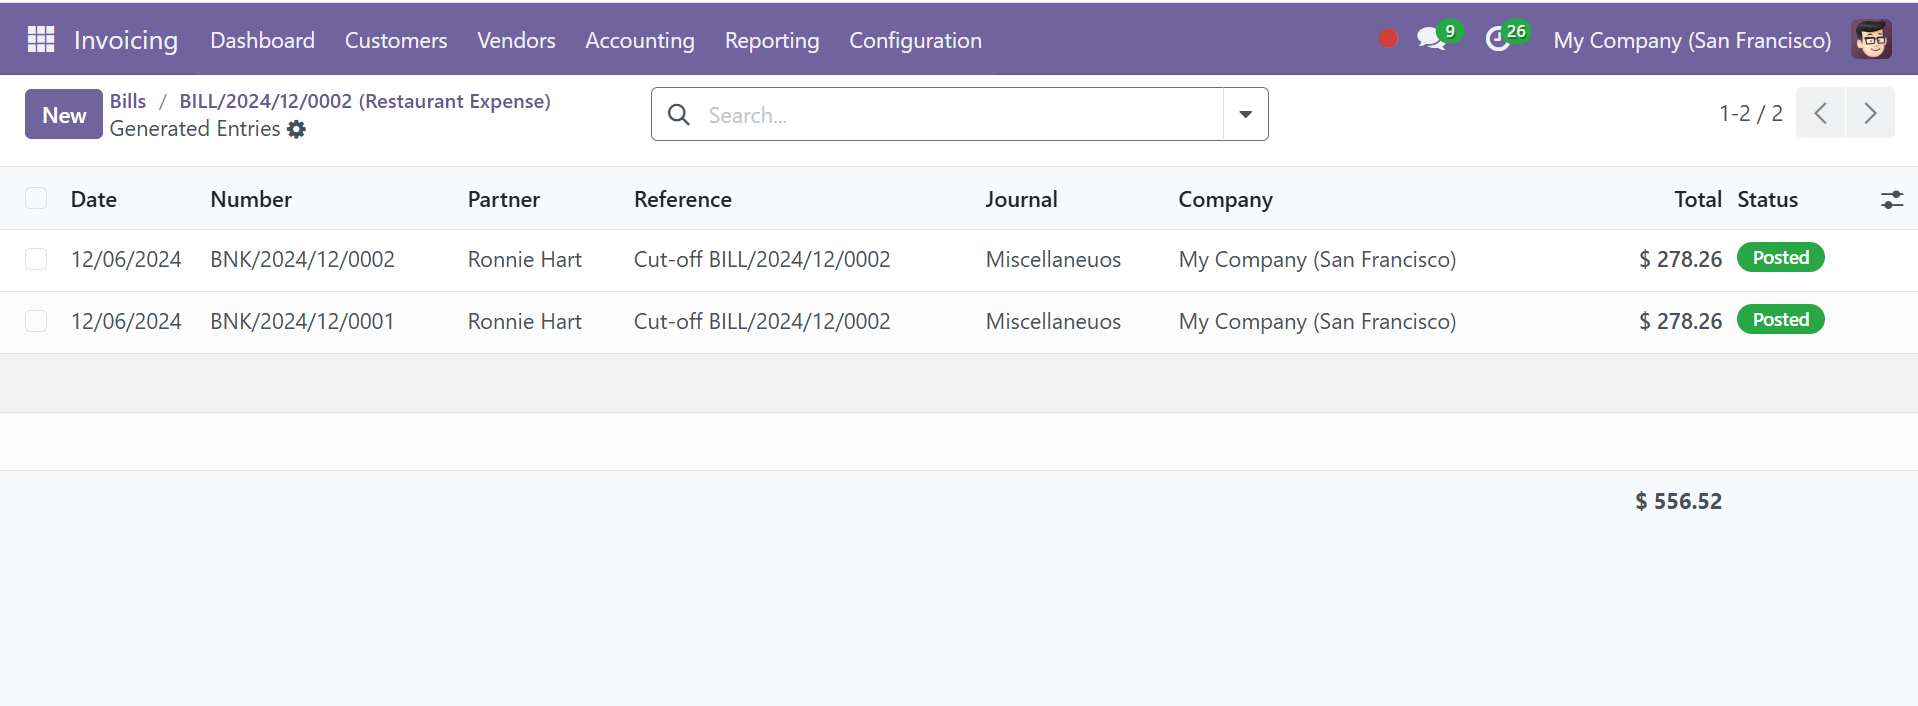Open the user avatar menu
The height and width of the screenshot is (706, 1918).
1871,40
